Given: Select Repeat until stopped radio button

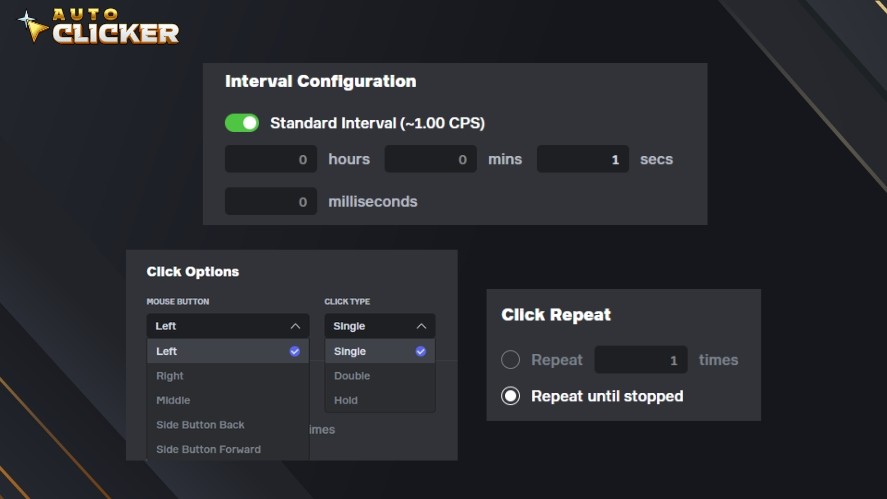Looking at the screenshot, I should (510, 395).
